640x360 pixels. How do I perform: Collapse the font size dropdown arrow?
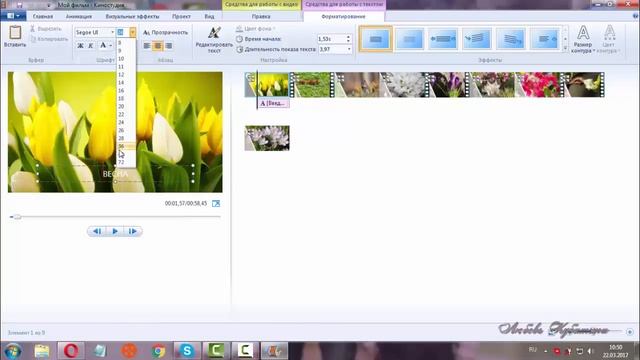tap(133, 32)
